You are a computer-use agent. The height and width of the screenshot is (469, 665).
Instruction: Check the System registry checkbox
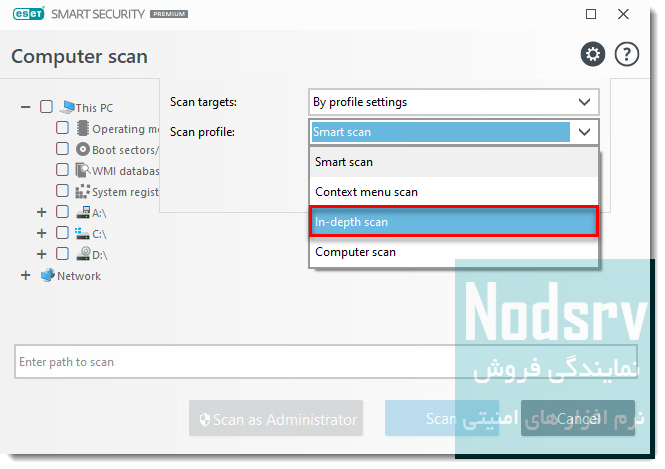(x=62, y=191)
